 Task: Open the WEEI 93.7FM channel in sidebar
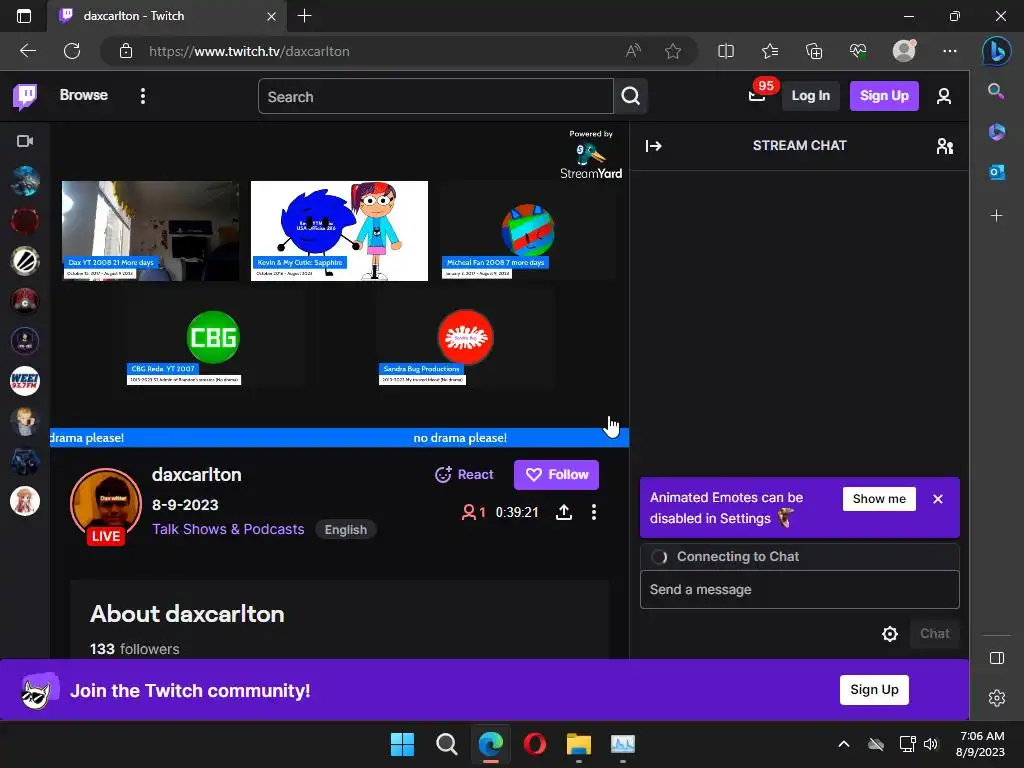pyautogui.click(x=25, y=381)
